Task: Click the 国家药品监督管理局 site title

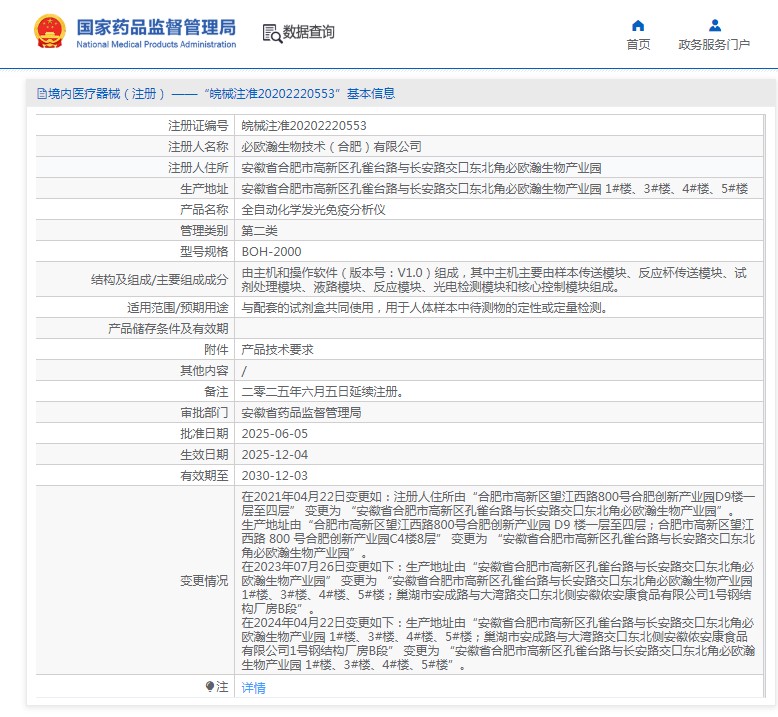Action: pyautogui.click(x=156, y=27)
